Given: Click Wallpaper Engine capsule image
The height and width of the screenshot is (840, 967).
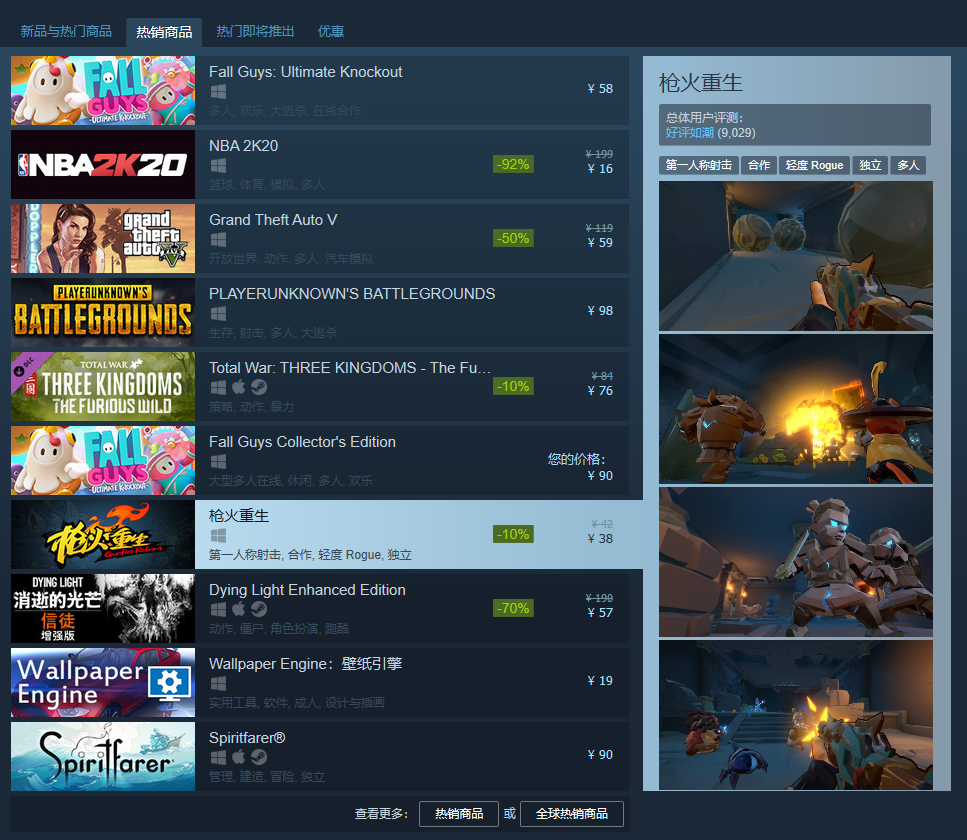Looking at the screenshot, I should 103,683.
